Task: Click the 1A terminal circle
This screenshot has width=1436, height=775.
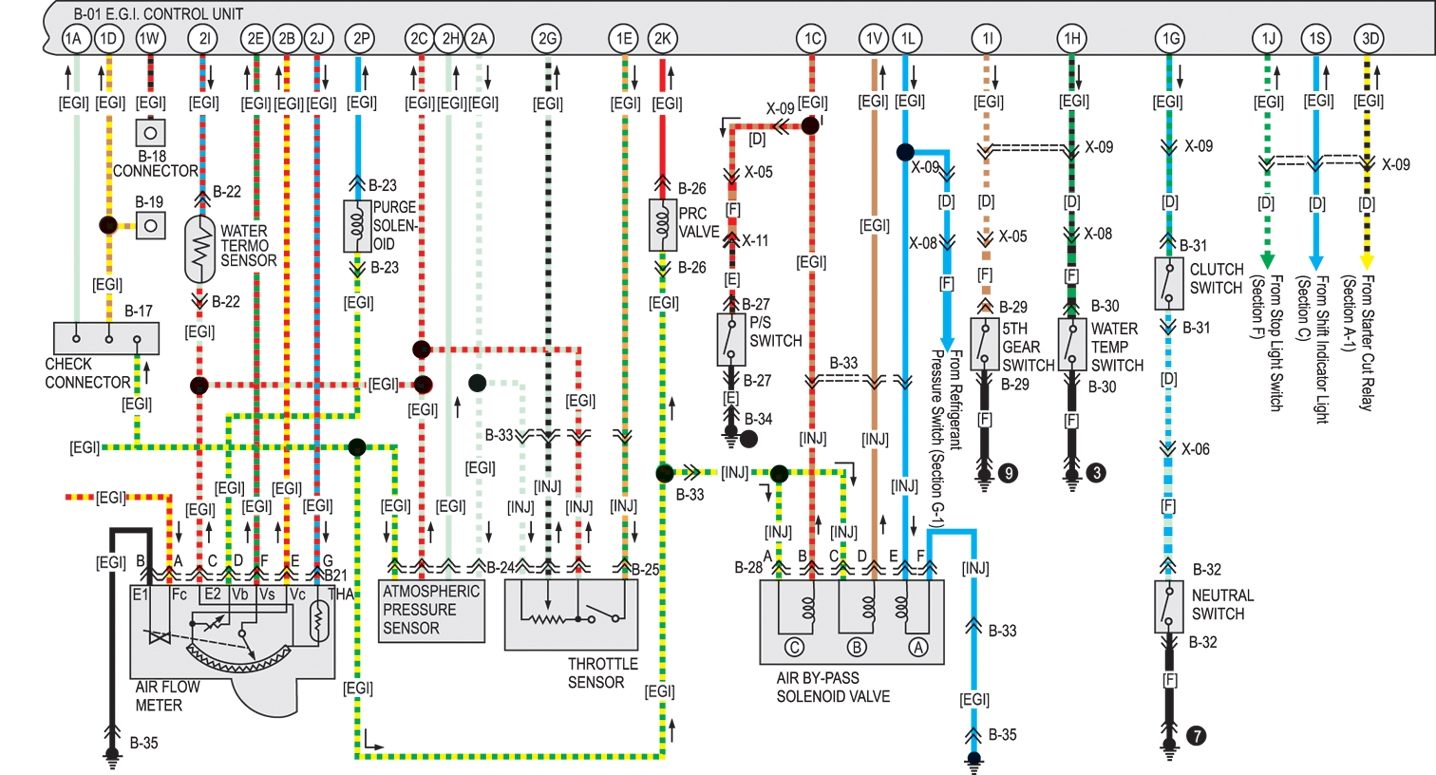Action: point(73,39)
